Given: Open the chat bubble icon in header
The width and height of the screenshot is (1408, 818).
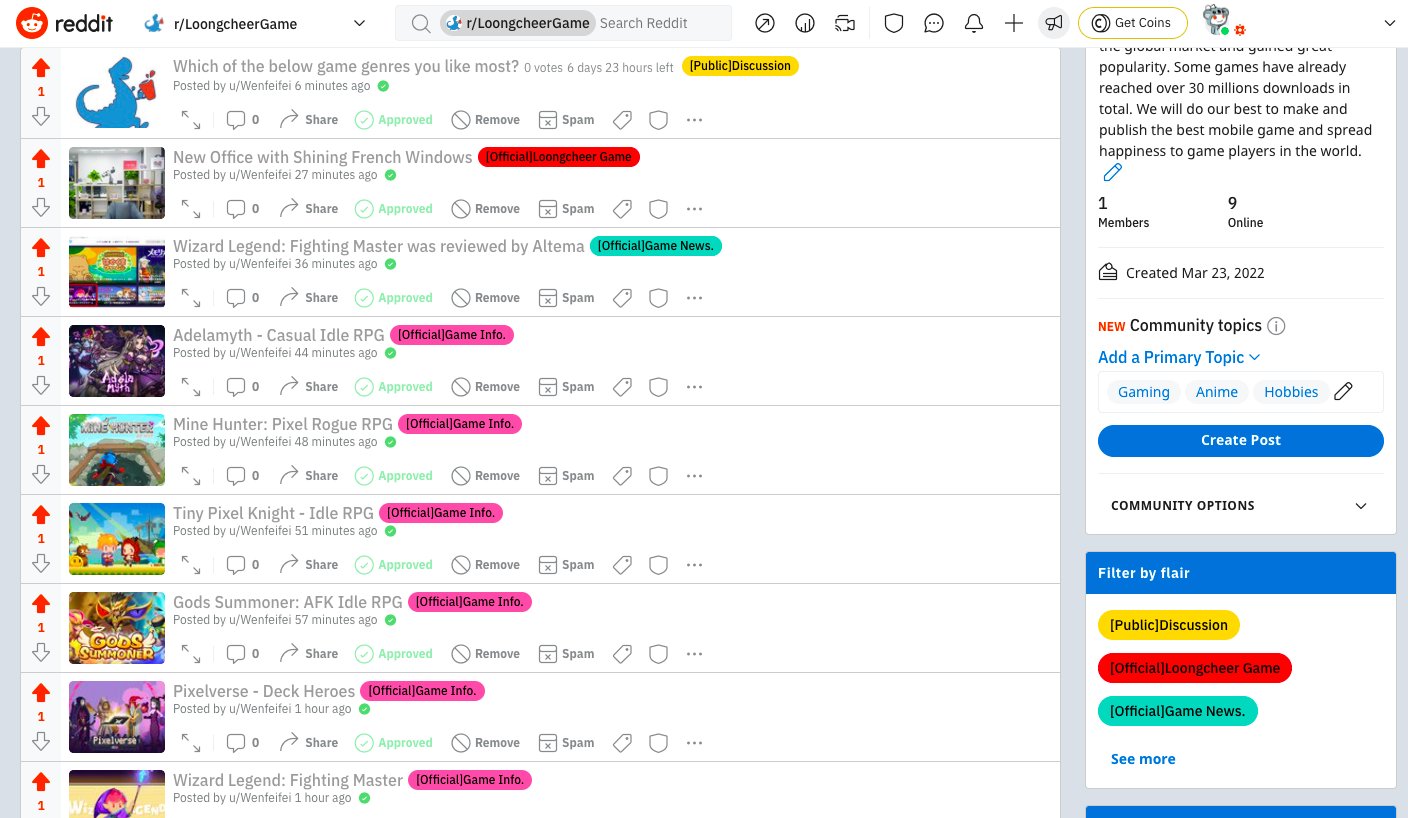Looking at the screenshot, I should coord(934,23).
